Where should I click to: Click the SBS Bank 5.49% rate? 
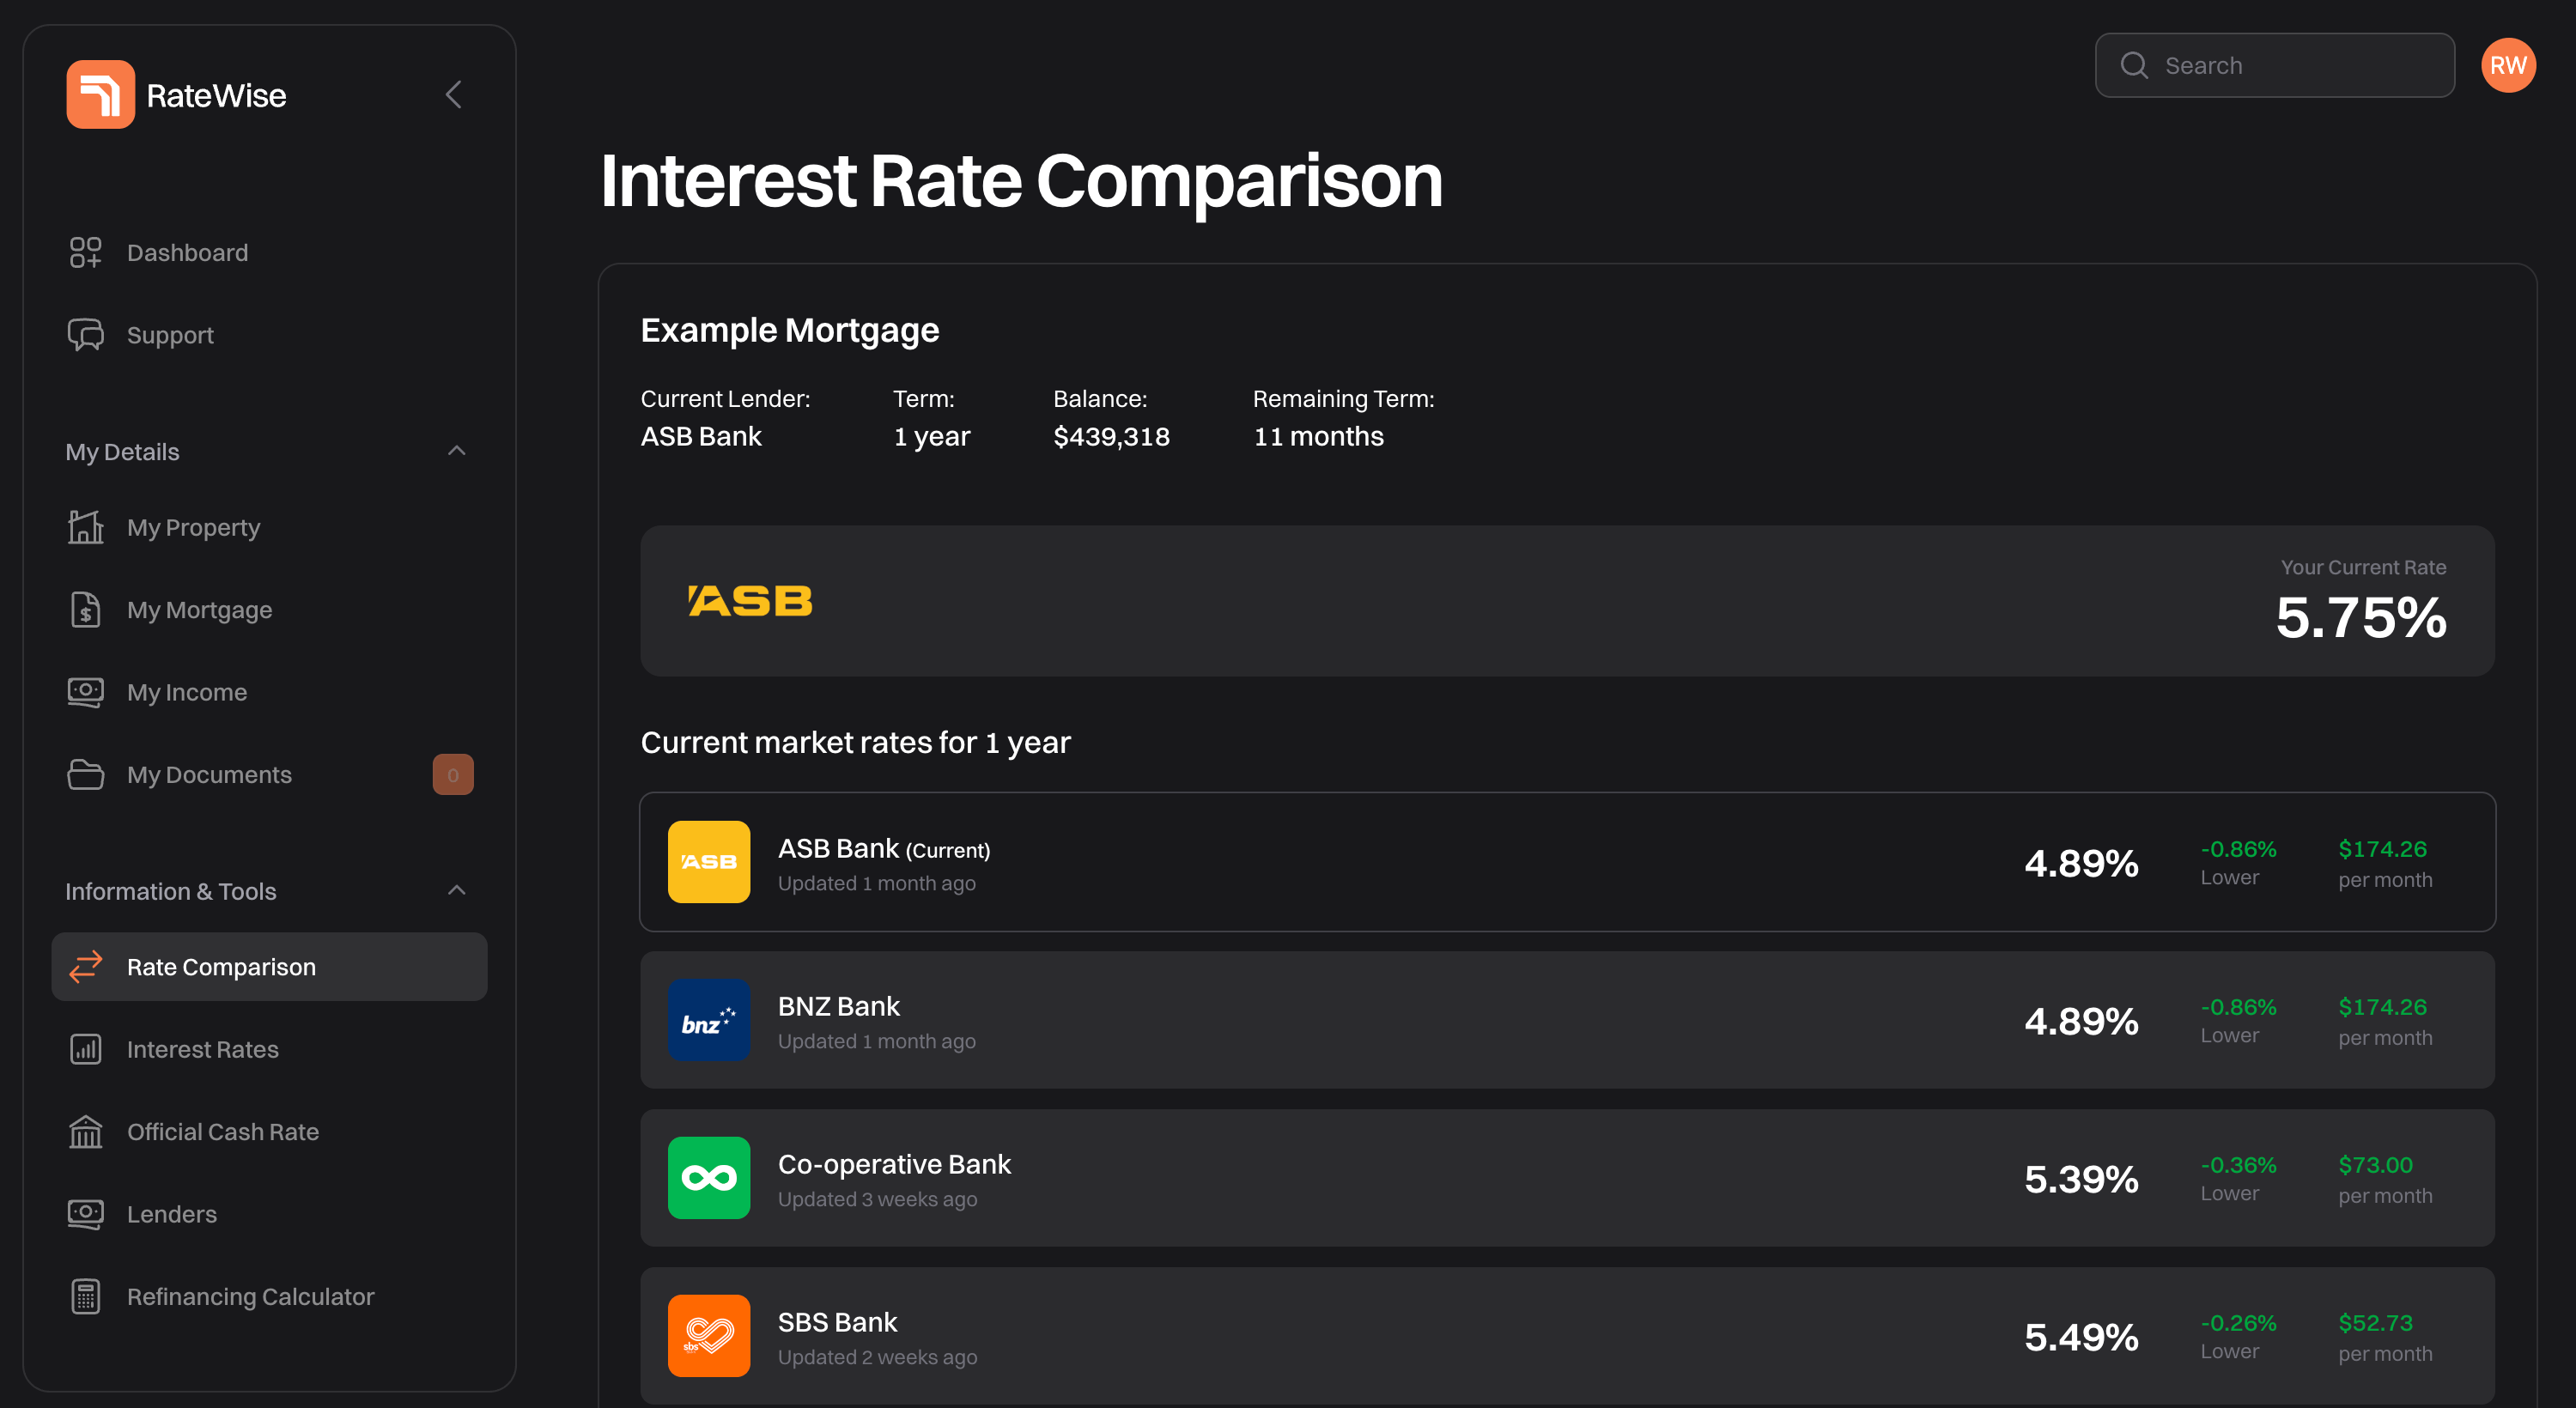(2081, 1337)
